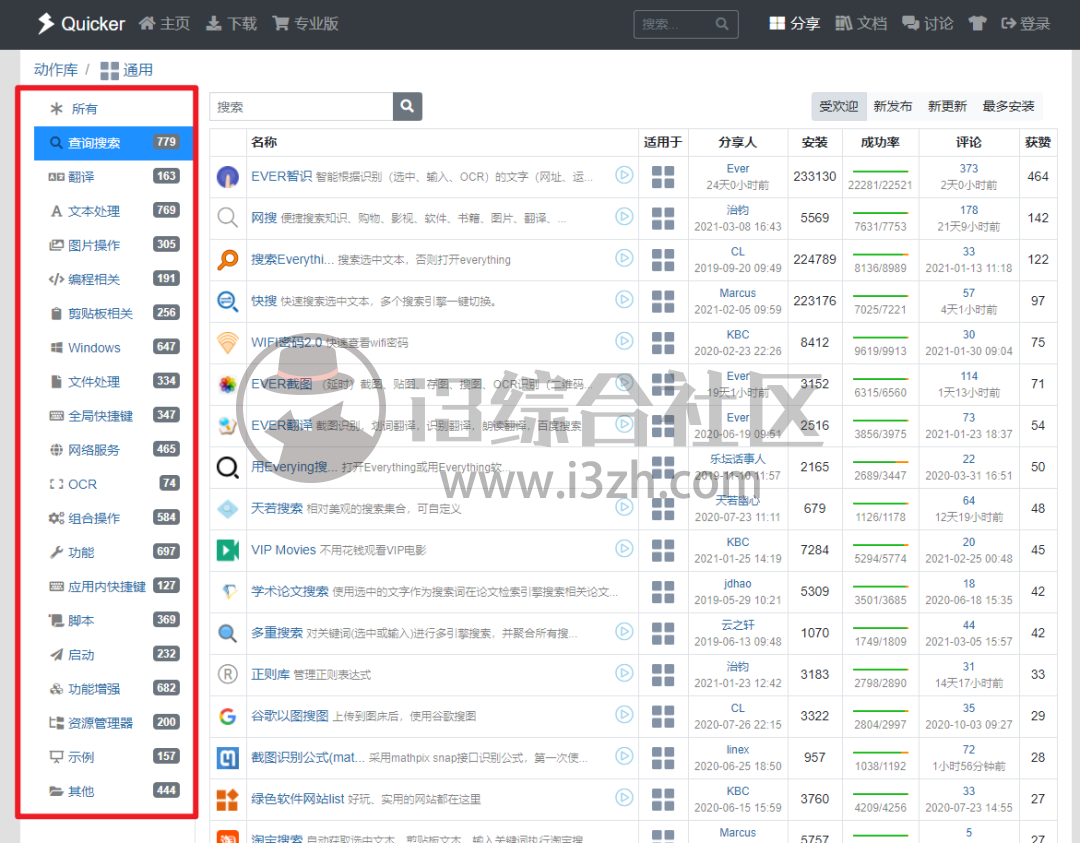The height and width of the screenshot is (843, 1080).
Task: Open the 讨论 discussion page
Action: click(928, 24)
